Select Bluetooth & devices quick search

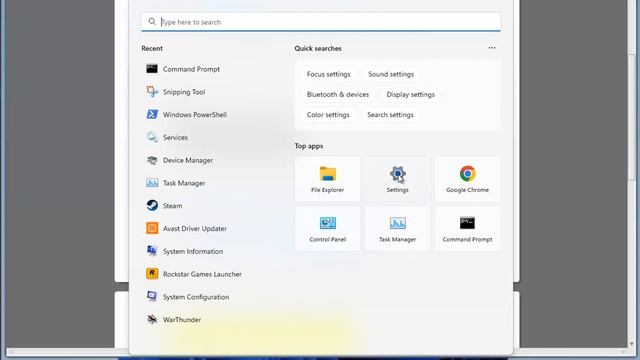coord(338,95)
